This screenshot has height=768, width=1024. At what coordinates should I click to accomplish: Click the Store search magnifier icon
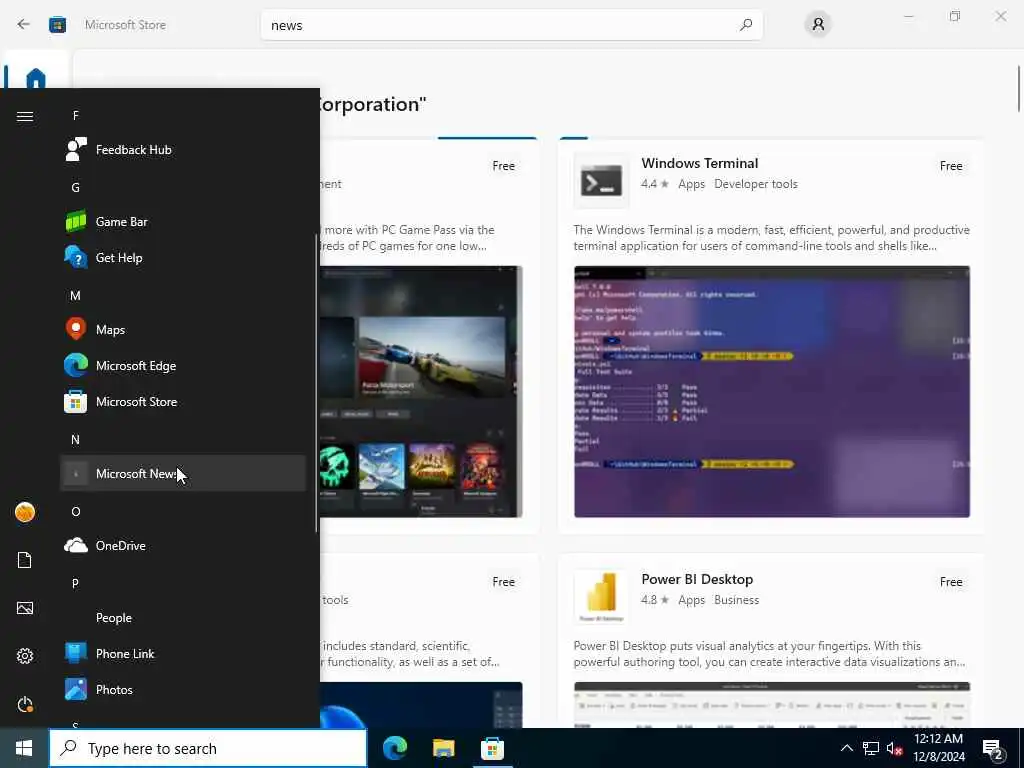pyautogui.click(x=746, y=25)
